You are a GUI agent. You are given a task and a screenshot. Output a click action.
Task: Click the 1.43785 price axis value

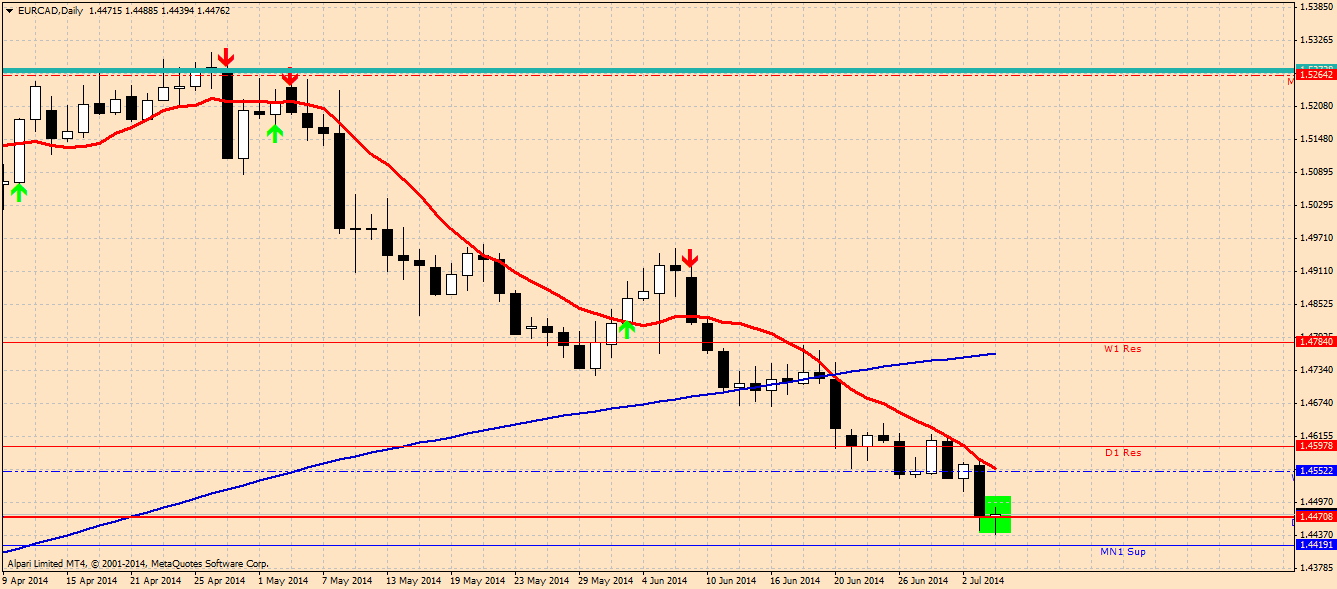[x=1315, y=568]
